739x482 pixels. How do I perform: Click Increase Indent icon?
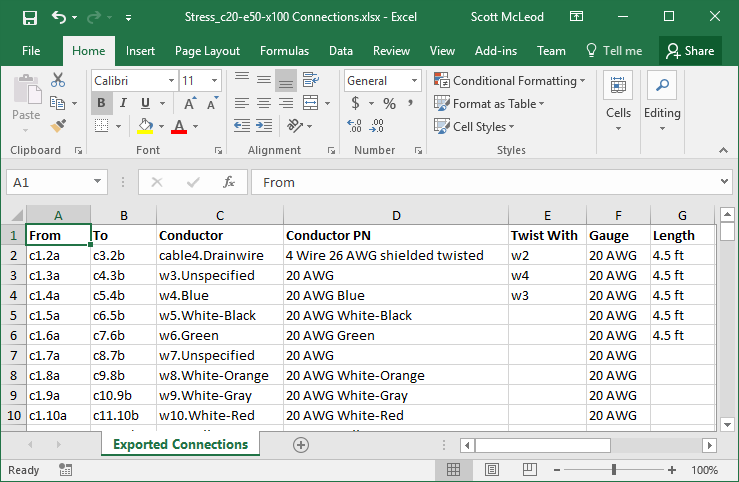pyautogui.click(x=264, y=125)
